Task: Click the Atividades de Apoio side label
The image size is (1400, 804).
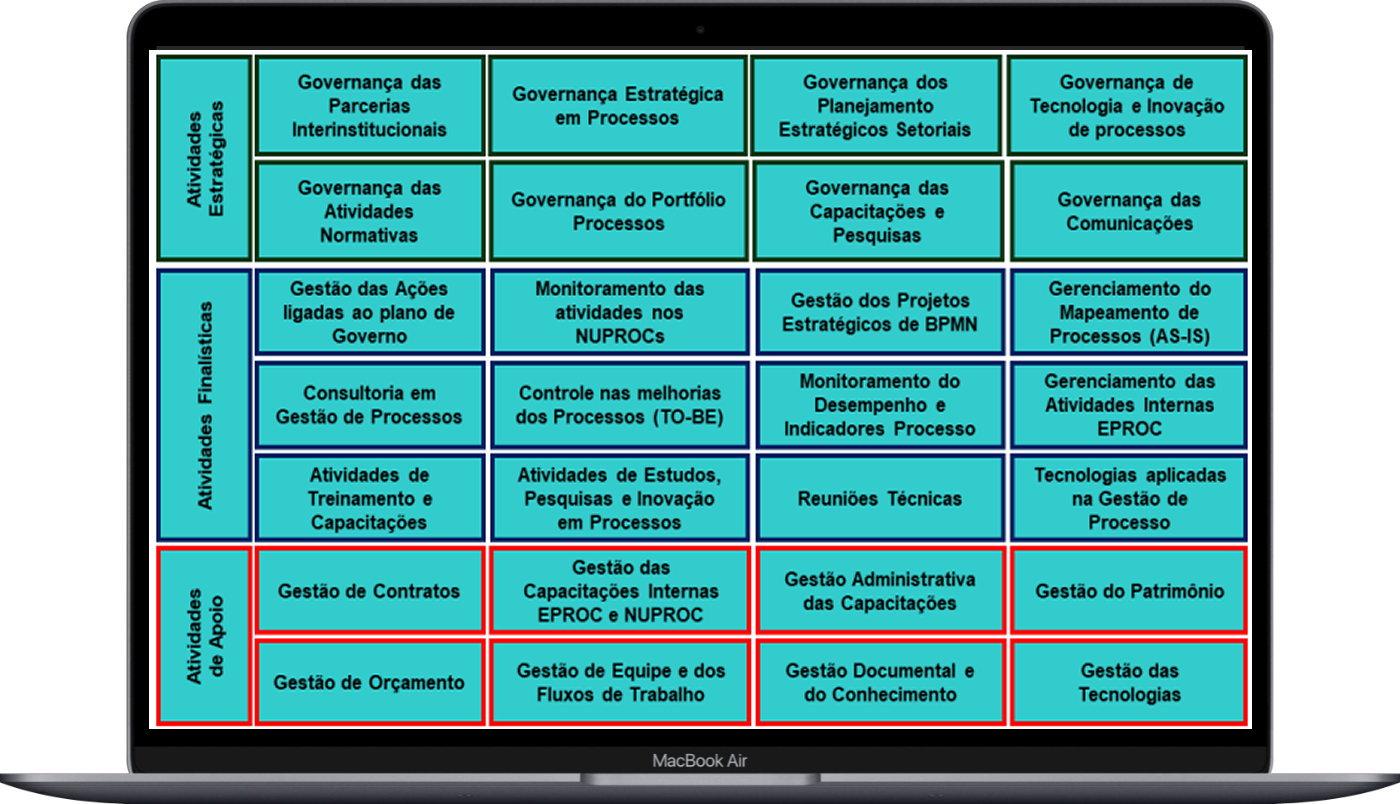Action: coord(205,636)
